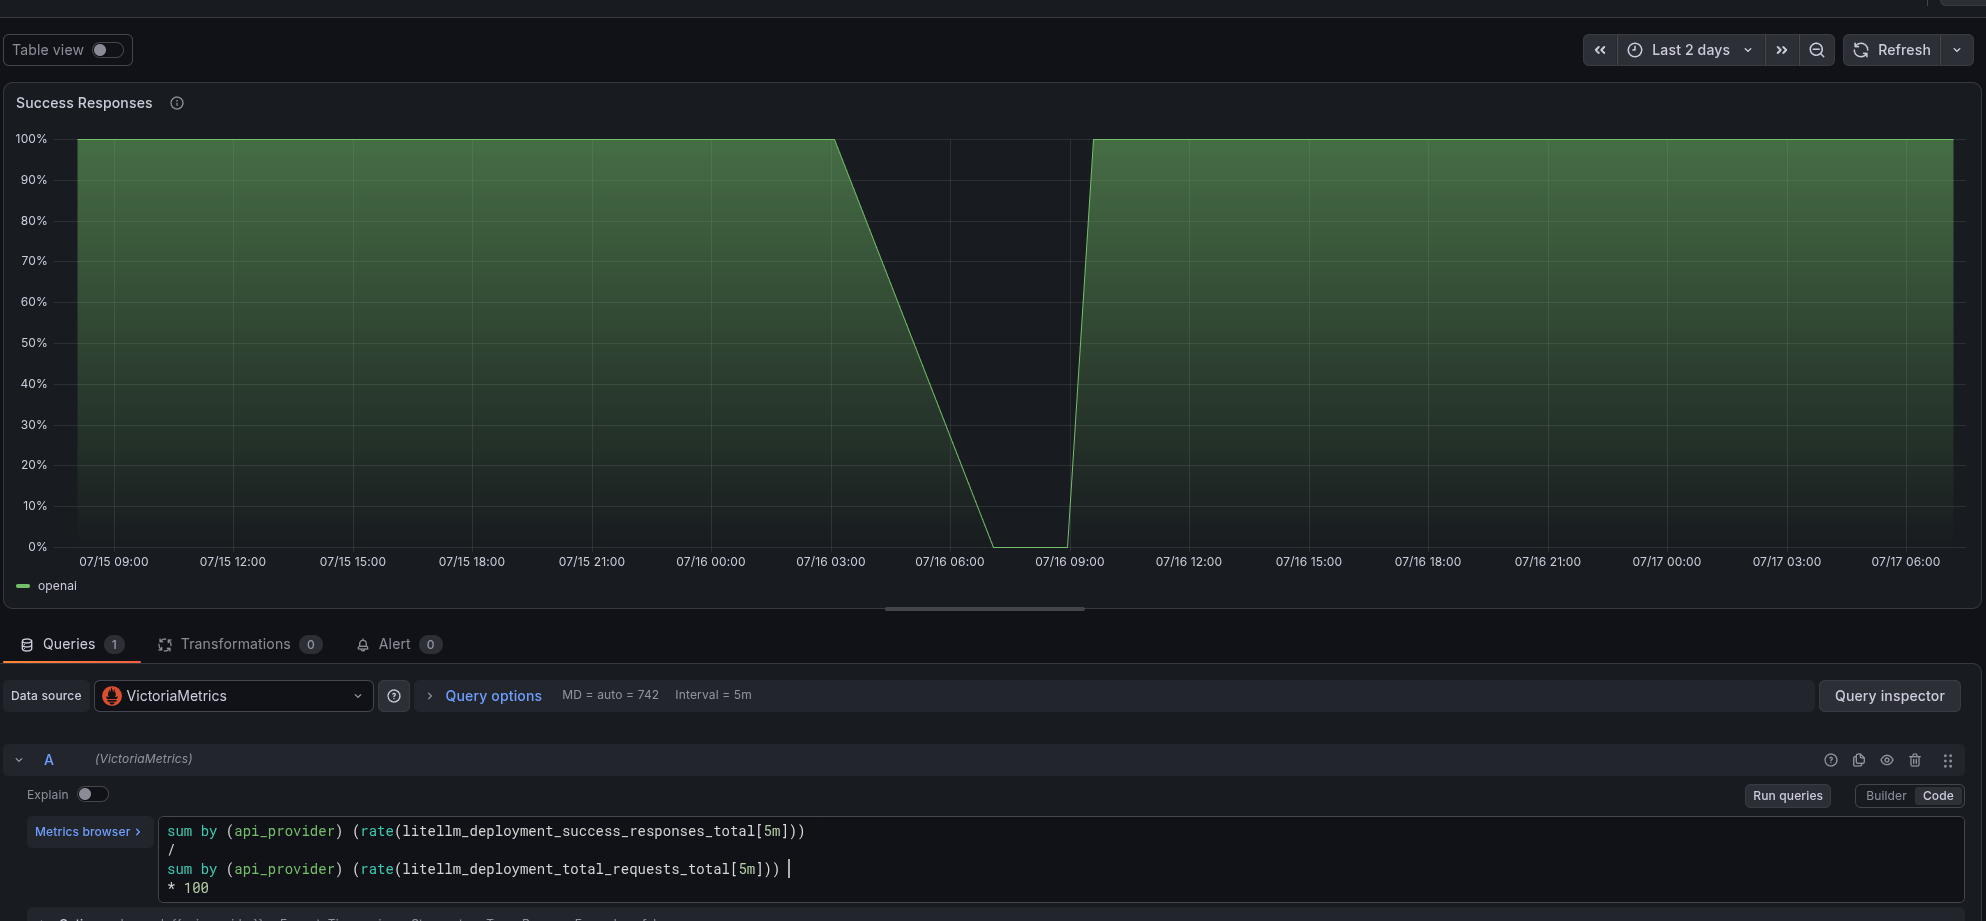The image size is (1986, 921).
Task: Zoom out the time range
Action: pos(1817,50)
